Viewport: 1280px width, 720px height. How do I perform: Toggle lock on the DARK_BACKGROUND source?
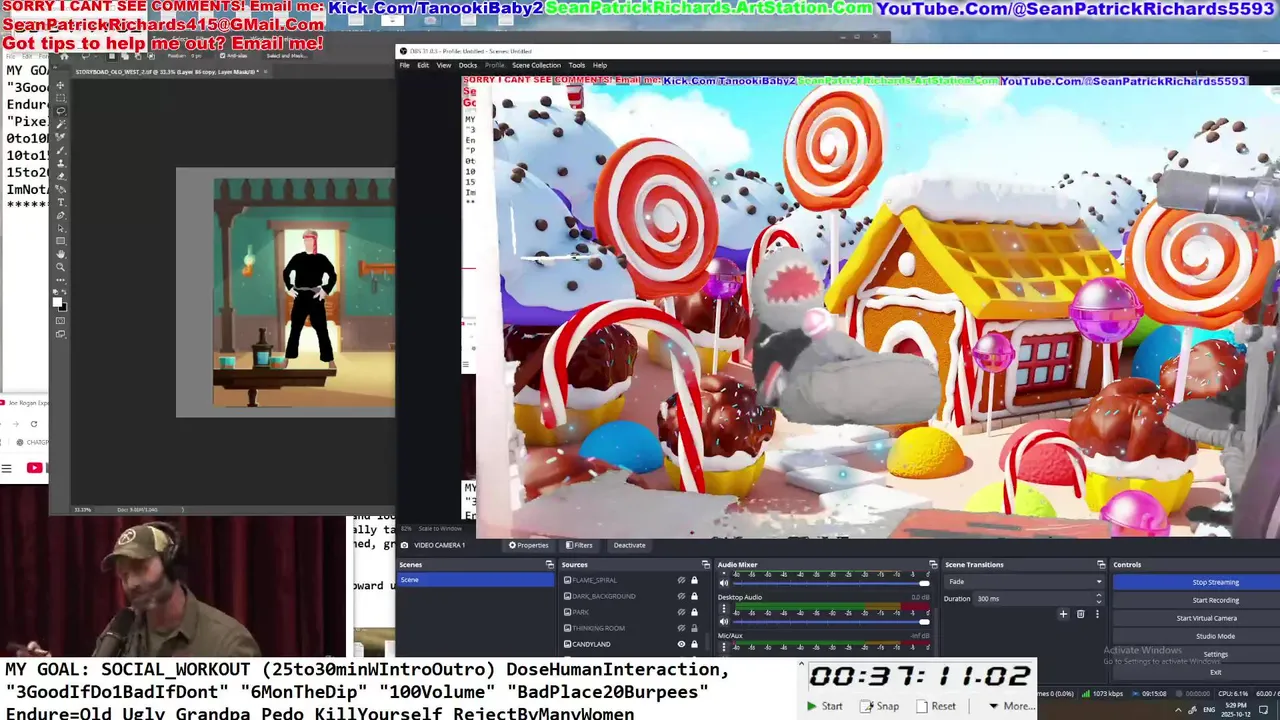(x=694, y=596)
